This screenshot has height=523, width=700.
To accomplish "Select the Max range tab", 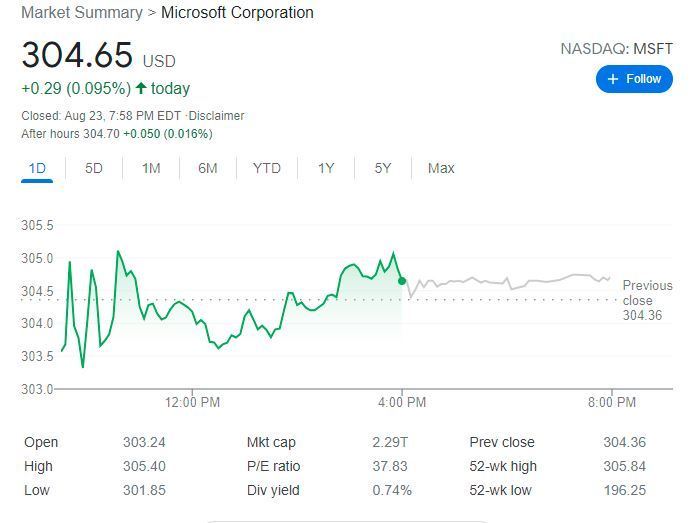I will [x=441, y=168].
